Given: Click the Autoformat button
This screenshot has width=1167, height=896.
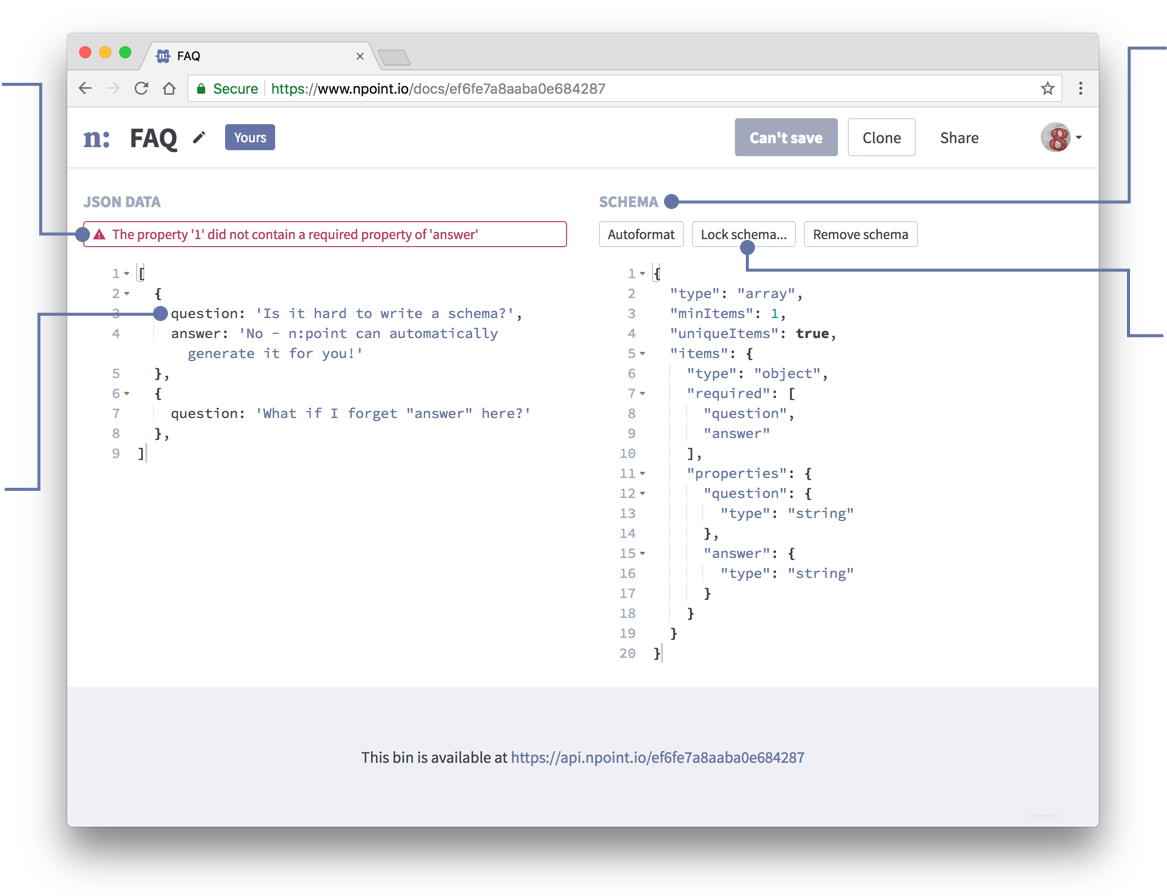Looking at the screenshot, I should 641,234.
